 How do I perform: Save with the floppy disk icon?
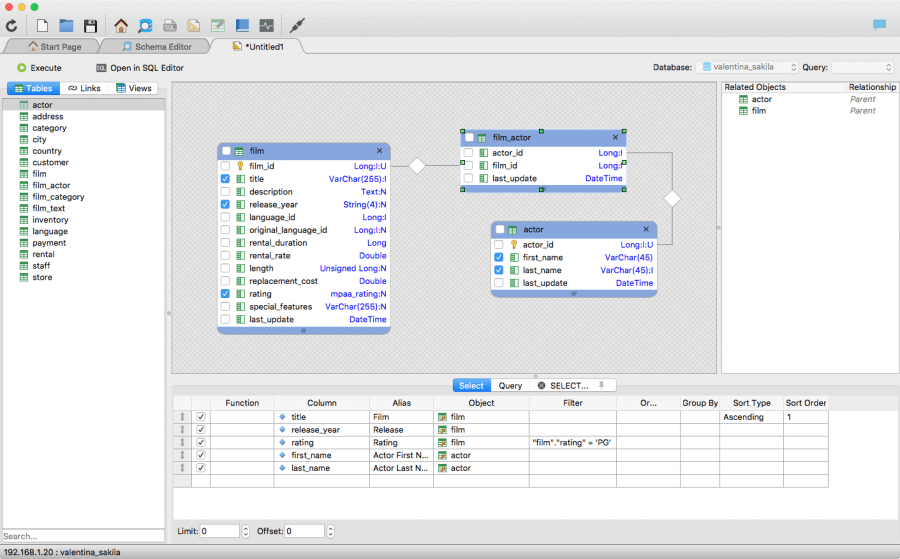click(x=90, y=26)
